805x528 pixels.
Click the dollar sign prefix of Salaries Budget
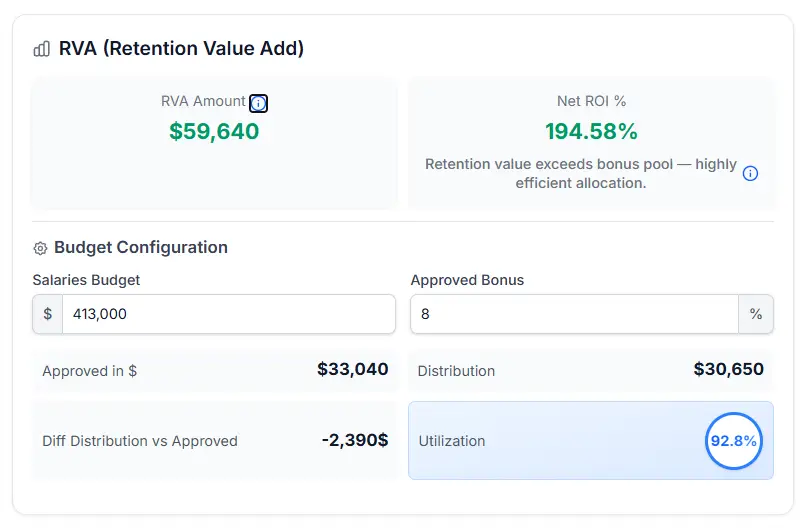tap(48, 314)
